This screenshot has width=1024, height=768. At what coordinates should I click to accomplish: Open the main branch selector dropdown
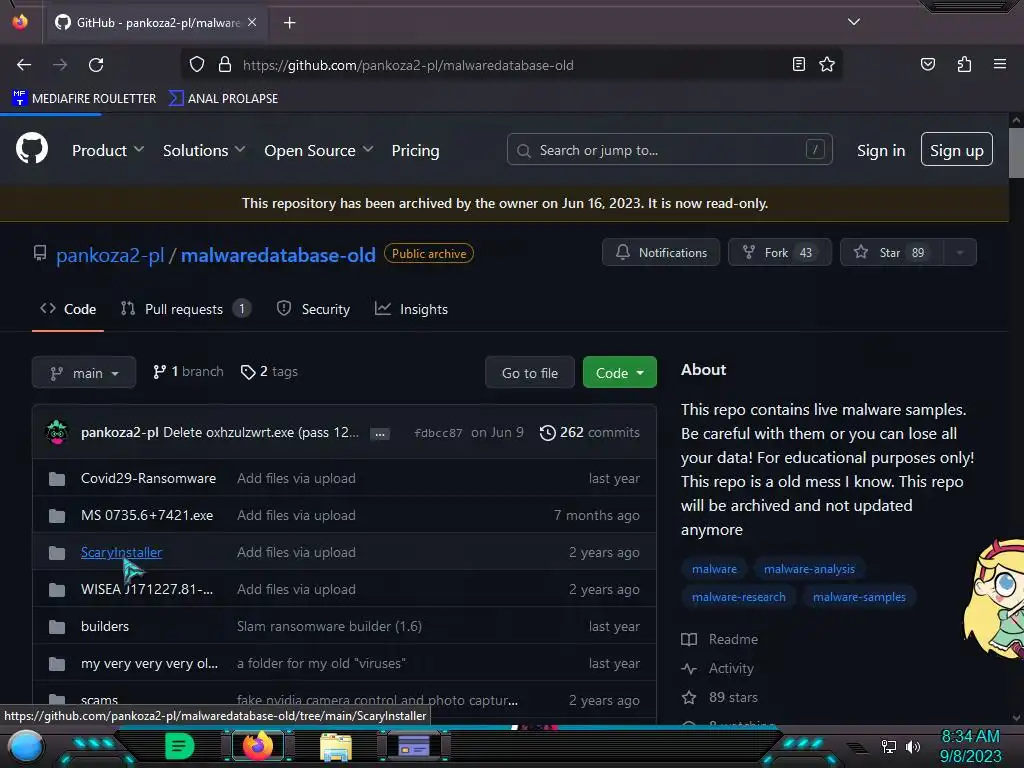84,372
